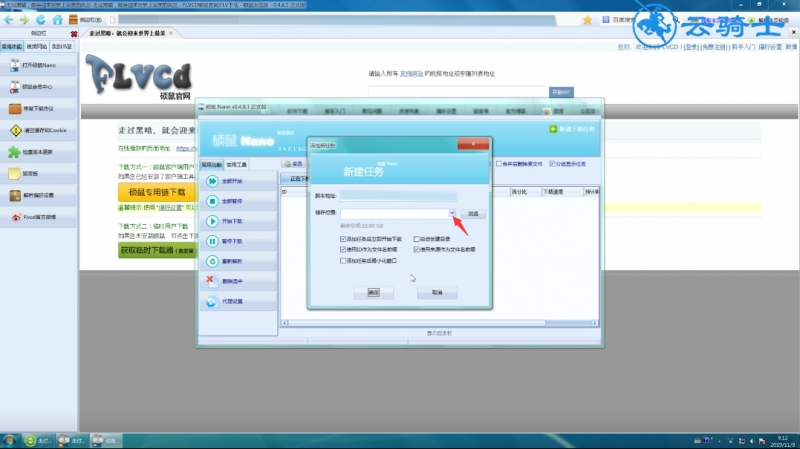This screenshot has width=800, height=449.
Task: Click the Windows Start button
Action: 9,440
